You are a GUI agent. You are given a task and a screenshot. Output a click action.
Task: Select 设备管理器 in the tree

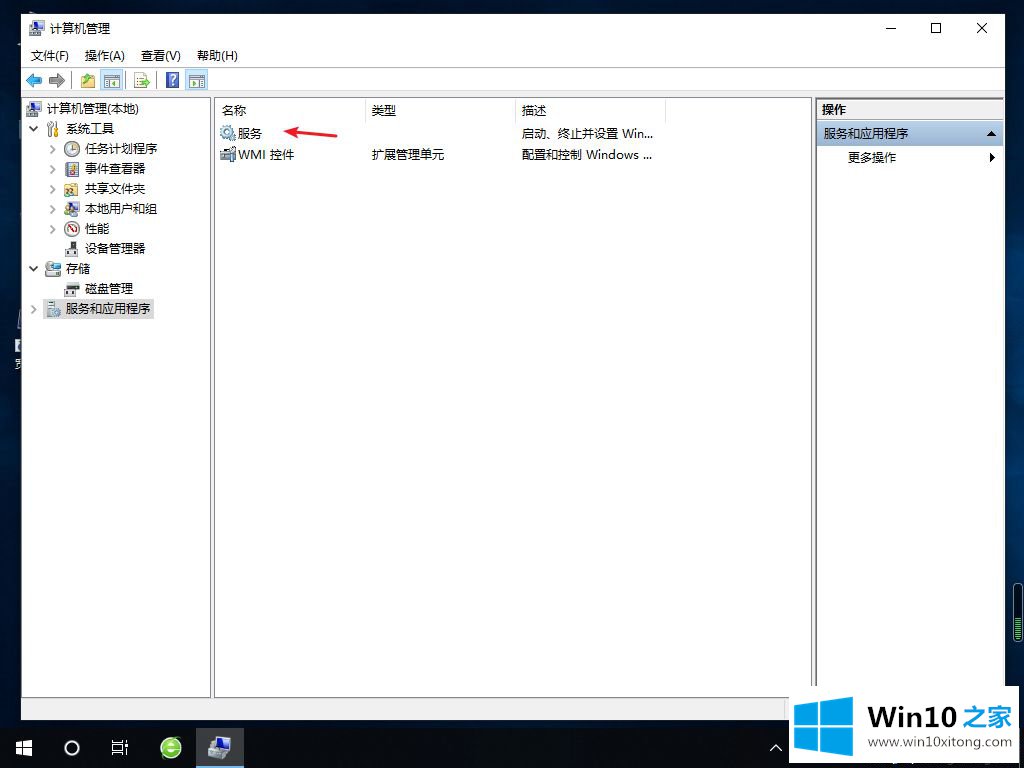point(114,248)
